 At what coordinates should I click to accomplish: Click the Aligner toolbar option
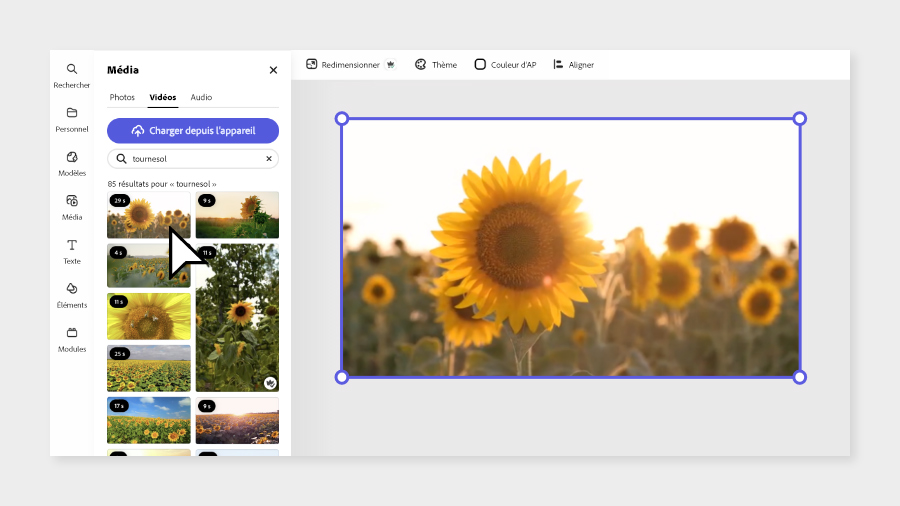tap(573, 65)
